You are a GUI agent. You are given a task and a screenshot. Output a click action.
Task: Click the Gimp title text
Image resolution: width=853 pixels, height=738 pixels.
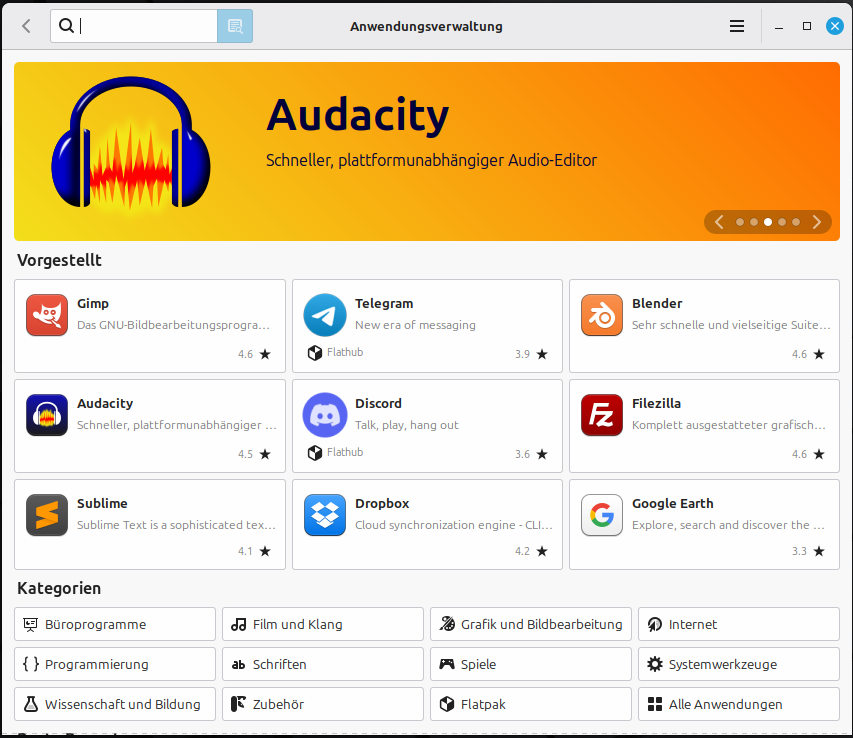pyautogui.click(x=92, y=303)
